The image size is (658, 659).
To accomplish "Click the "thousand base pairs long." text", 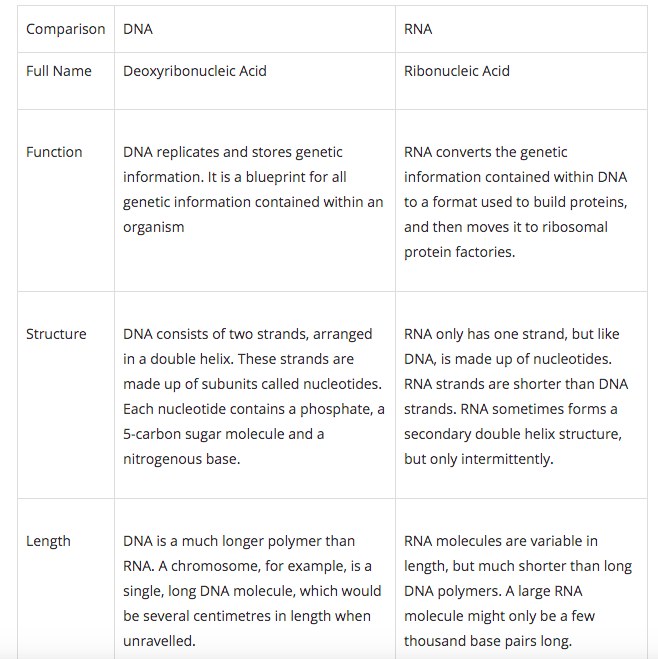I will click(487, 641).
